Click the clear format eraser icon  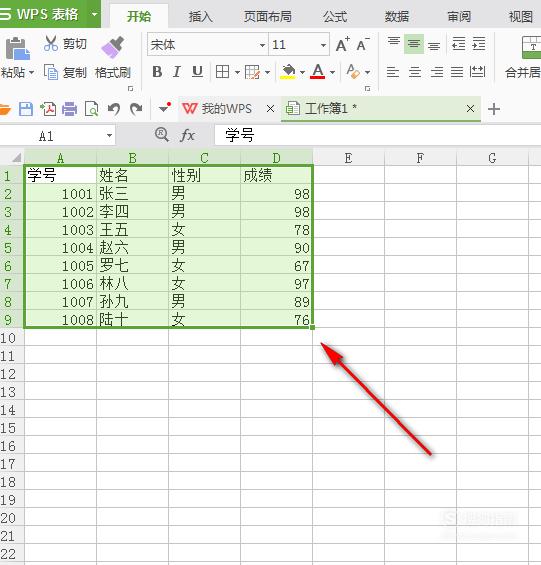(353, 72)
